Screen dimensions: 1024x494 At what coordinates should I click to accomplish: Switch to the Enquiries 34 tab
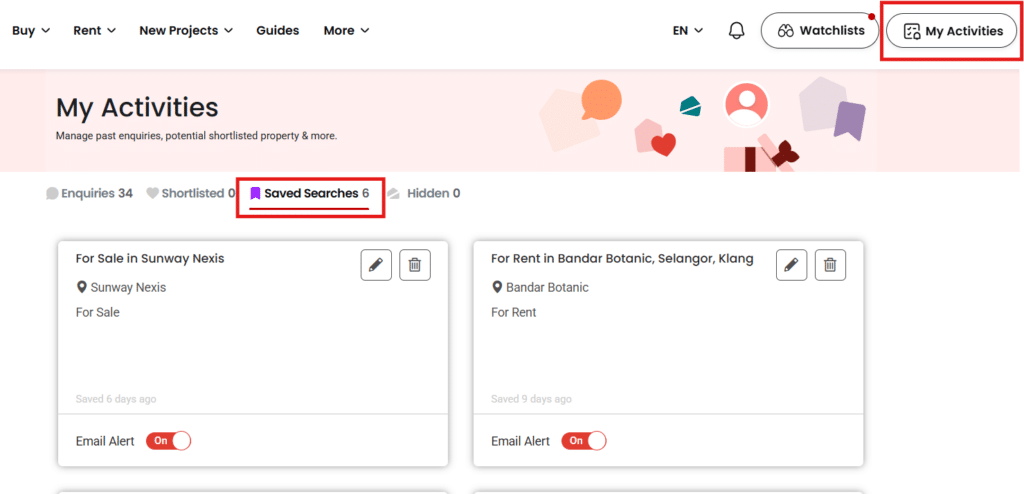pyautogui.click(x=89, y=193)
